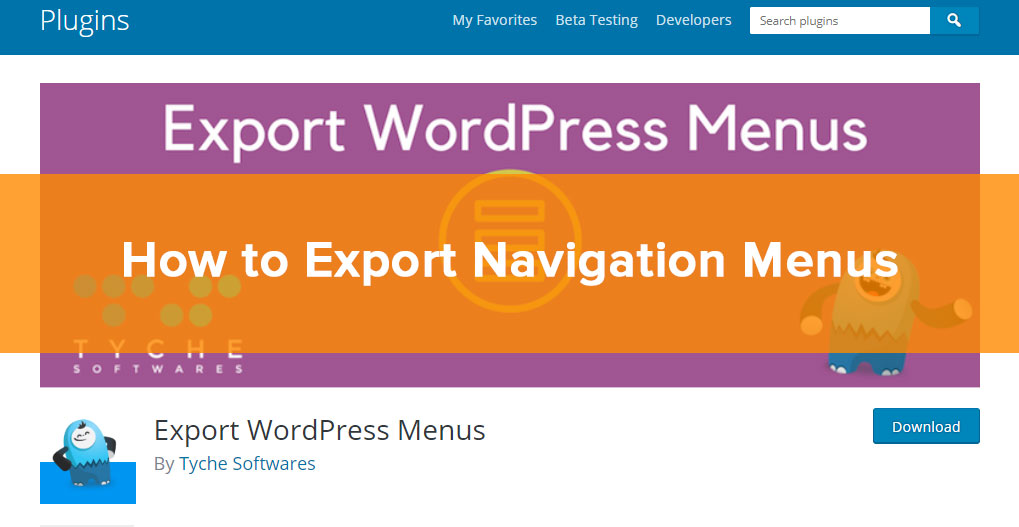Open the Developers link
Image resolution: width=1019 pixels, height=527 pixels.
tap(693, 20)
